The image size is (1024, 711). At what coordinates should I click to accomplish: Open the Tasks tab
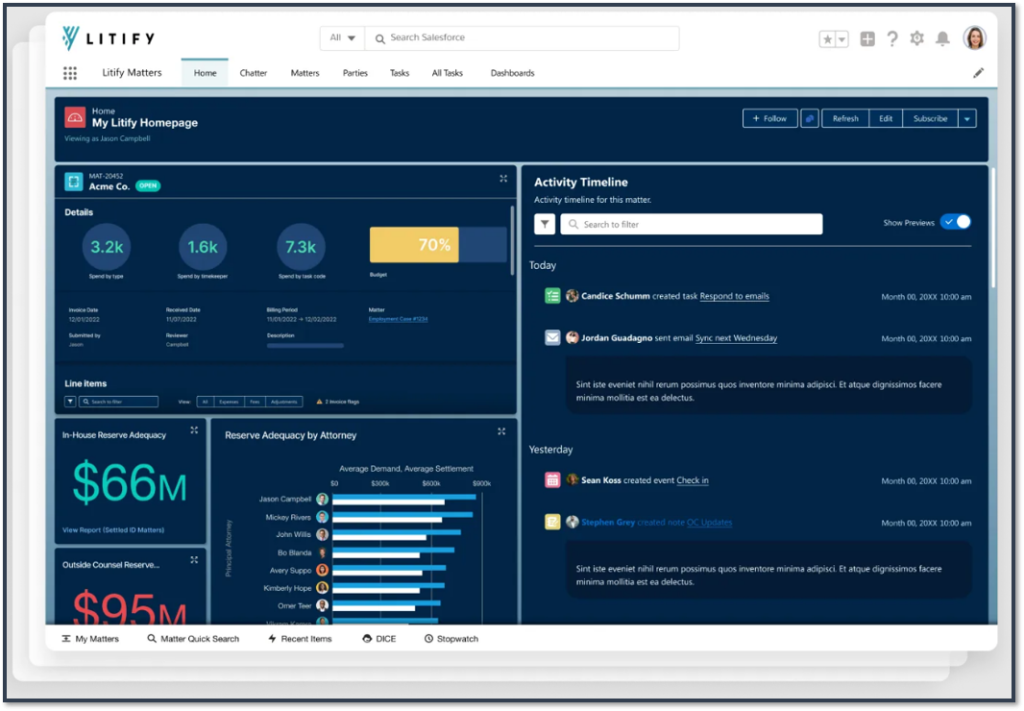tap(400, 73)
